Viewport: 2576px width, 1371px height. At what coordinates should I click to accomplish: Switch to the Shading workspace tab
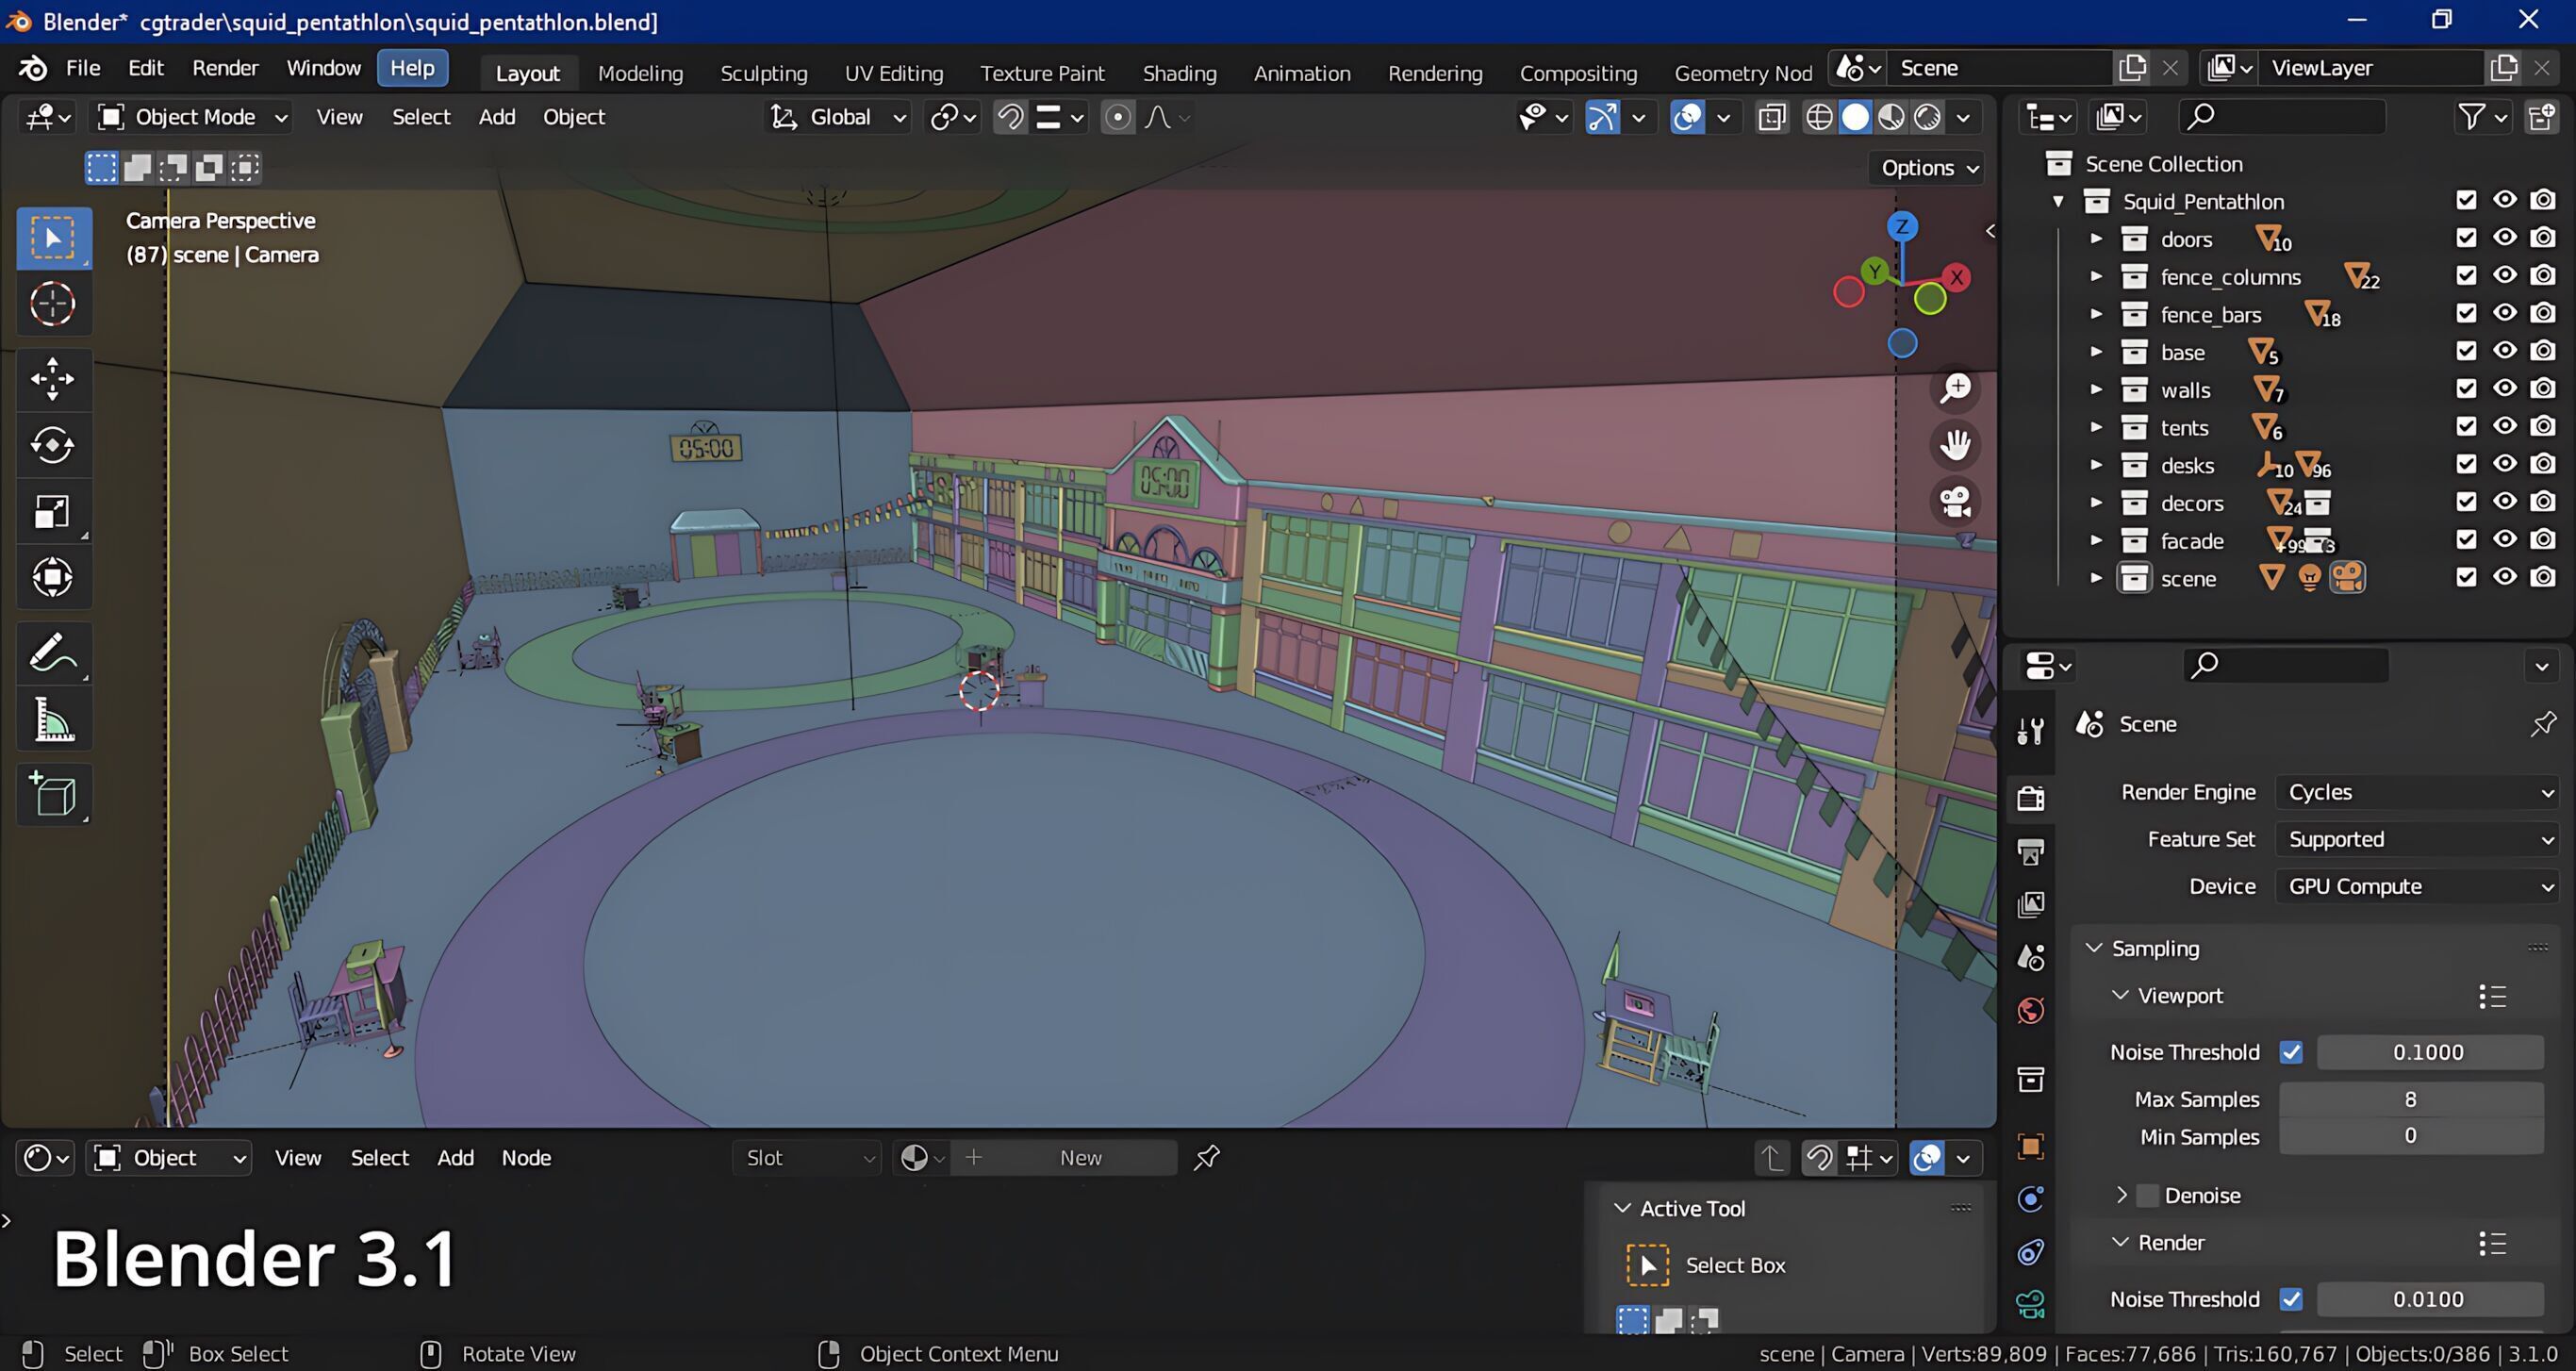[1179, 73]
